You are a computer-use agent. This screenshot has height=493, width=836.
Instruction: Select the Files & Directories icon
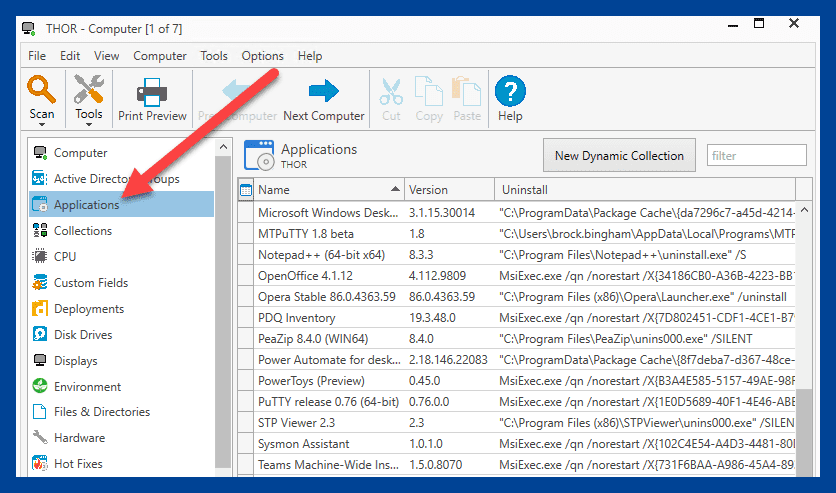click(x=40, y=411)
